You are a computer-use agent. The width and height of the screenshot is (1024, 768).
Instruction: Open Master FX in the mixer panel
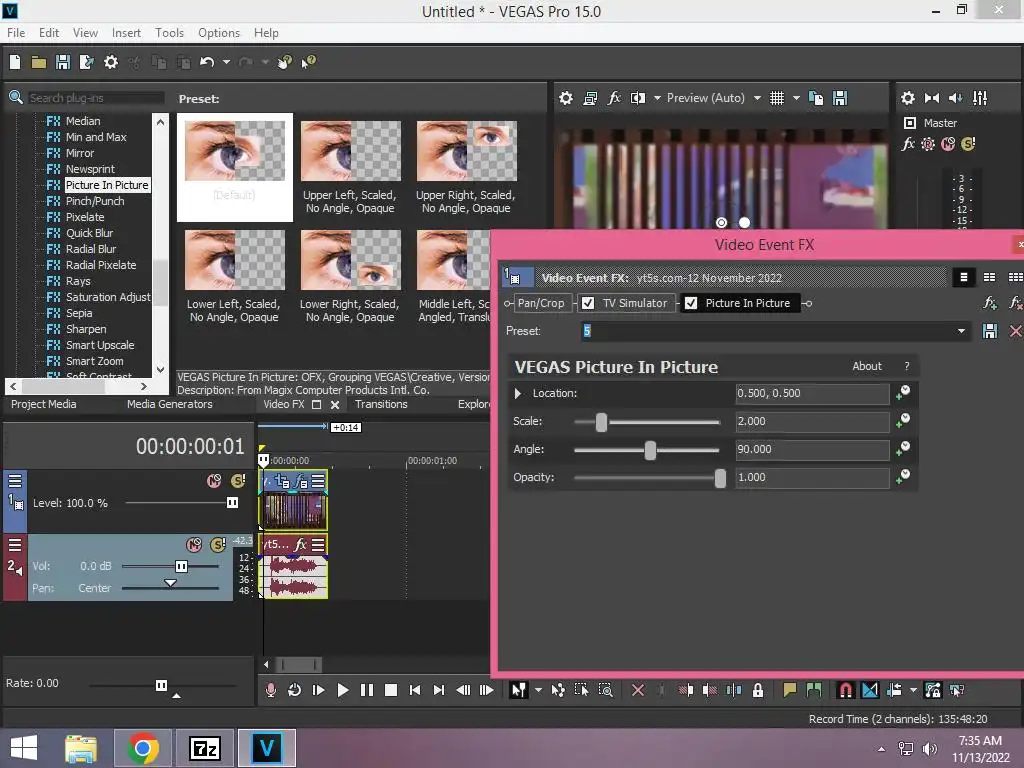(x=908, y=144)
